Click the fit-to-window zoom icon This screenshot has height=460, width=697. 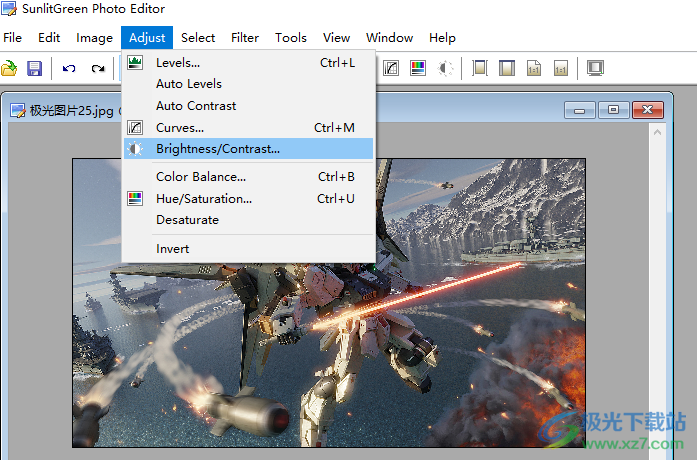(x=480, y=68)
